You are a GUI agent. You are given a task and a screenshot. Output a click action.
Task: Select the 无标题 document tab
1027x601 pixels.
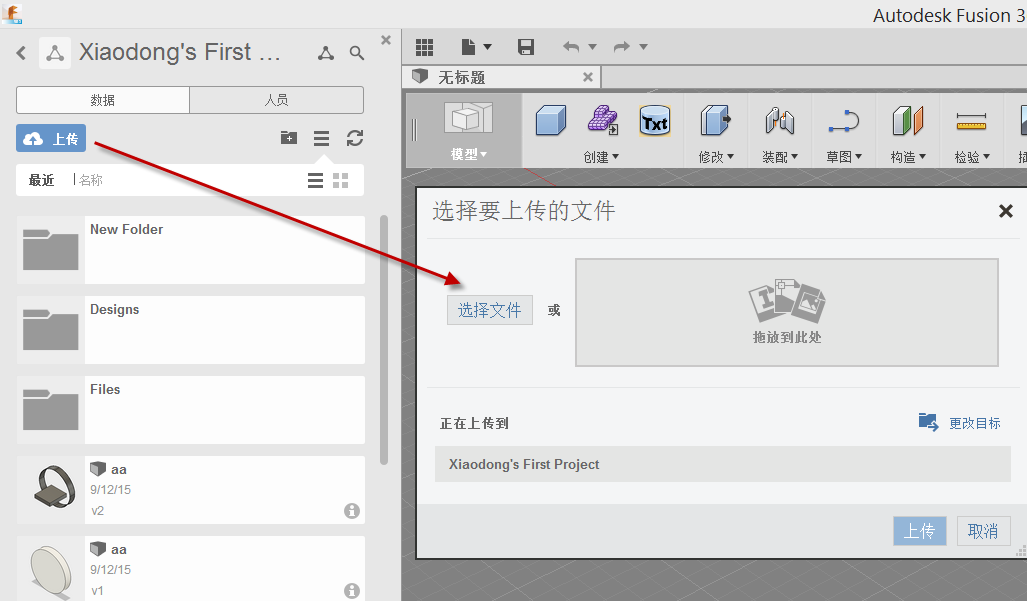(502, 77)
